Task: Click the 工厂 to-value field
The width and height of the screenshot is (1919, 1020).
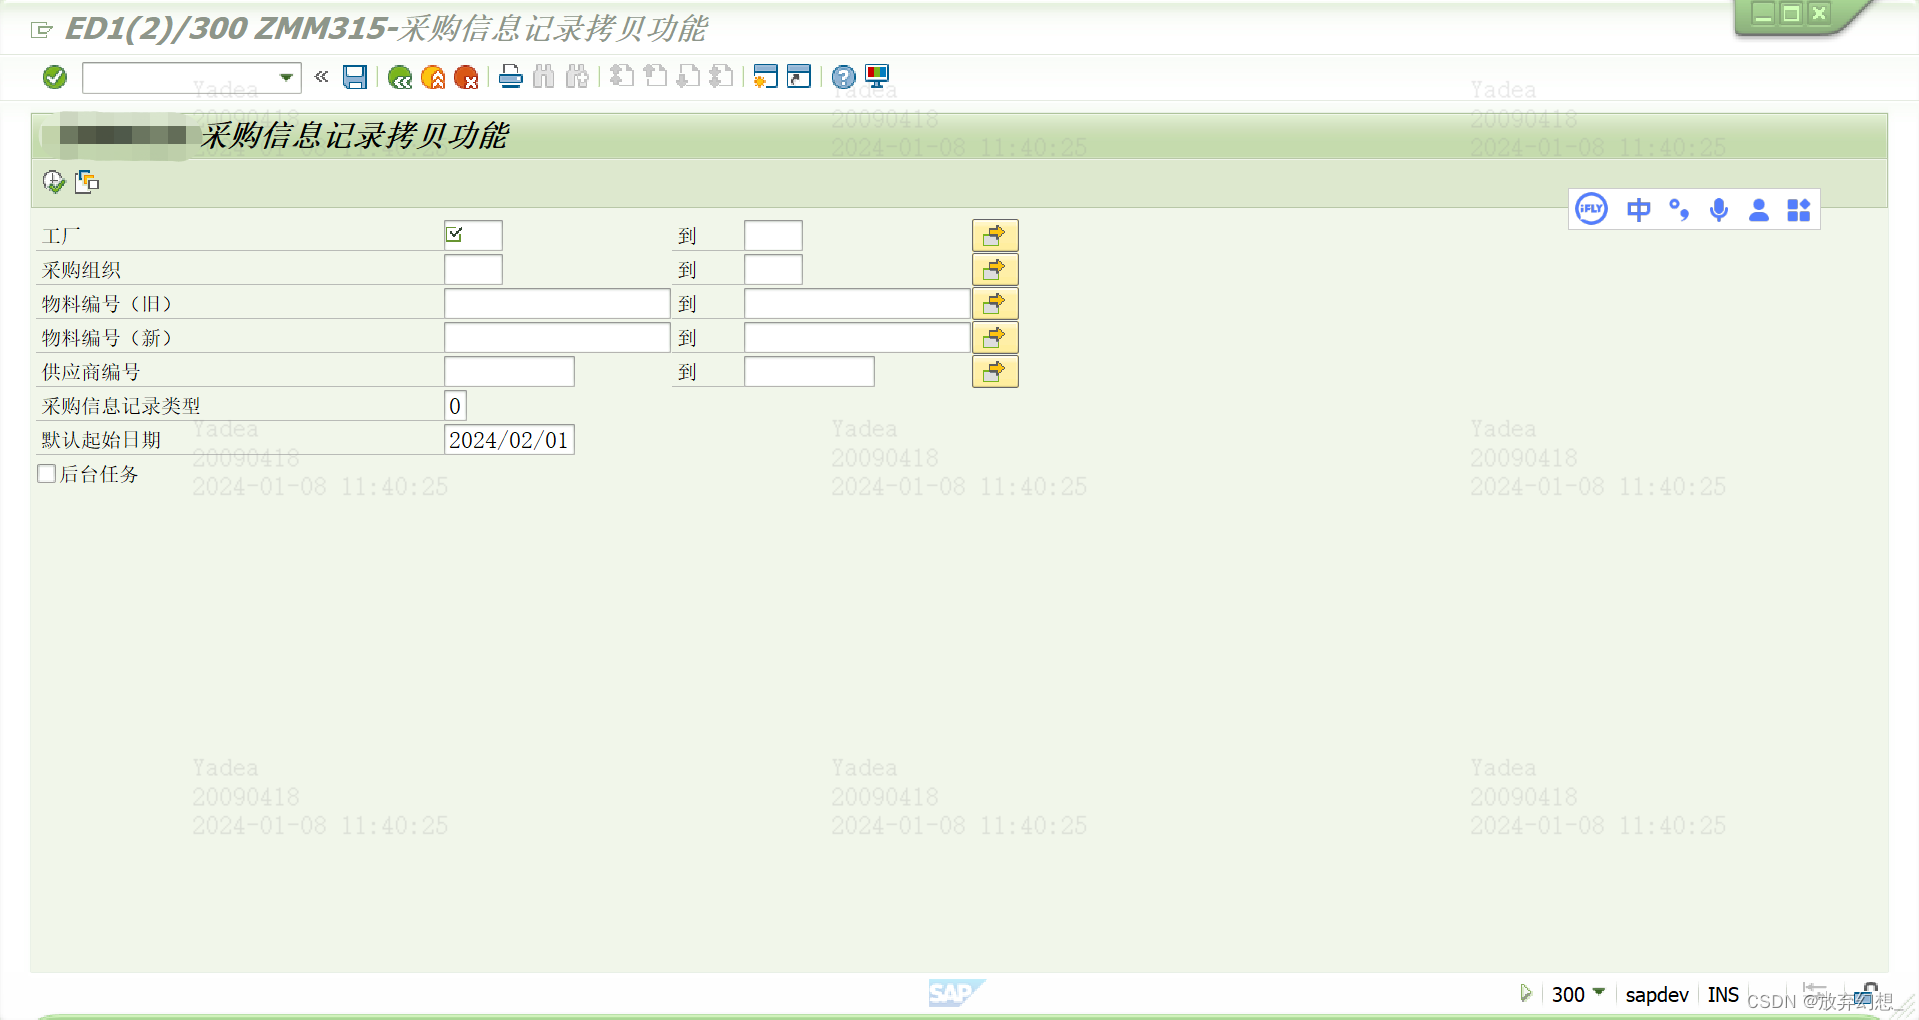Action: click(773, 235)
